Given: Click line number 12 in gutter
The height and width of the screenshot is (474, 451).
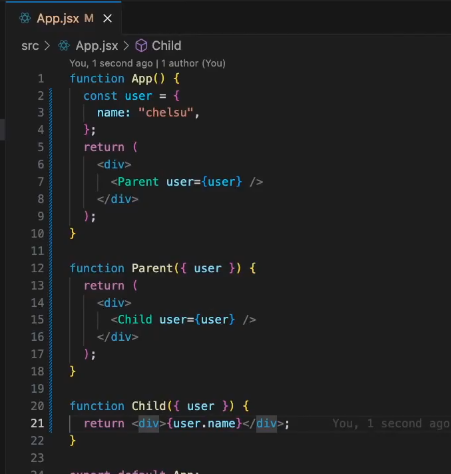Looking at the screenshot, I should pos(37,268).
